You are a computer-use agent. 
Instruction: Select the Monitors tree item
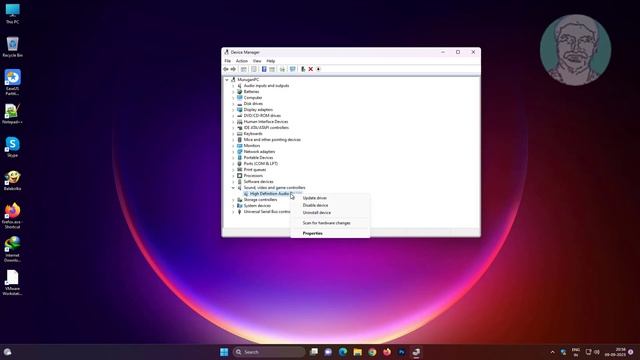point(251,146)
